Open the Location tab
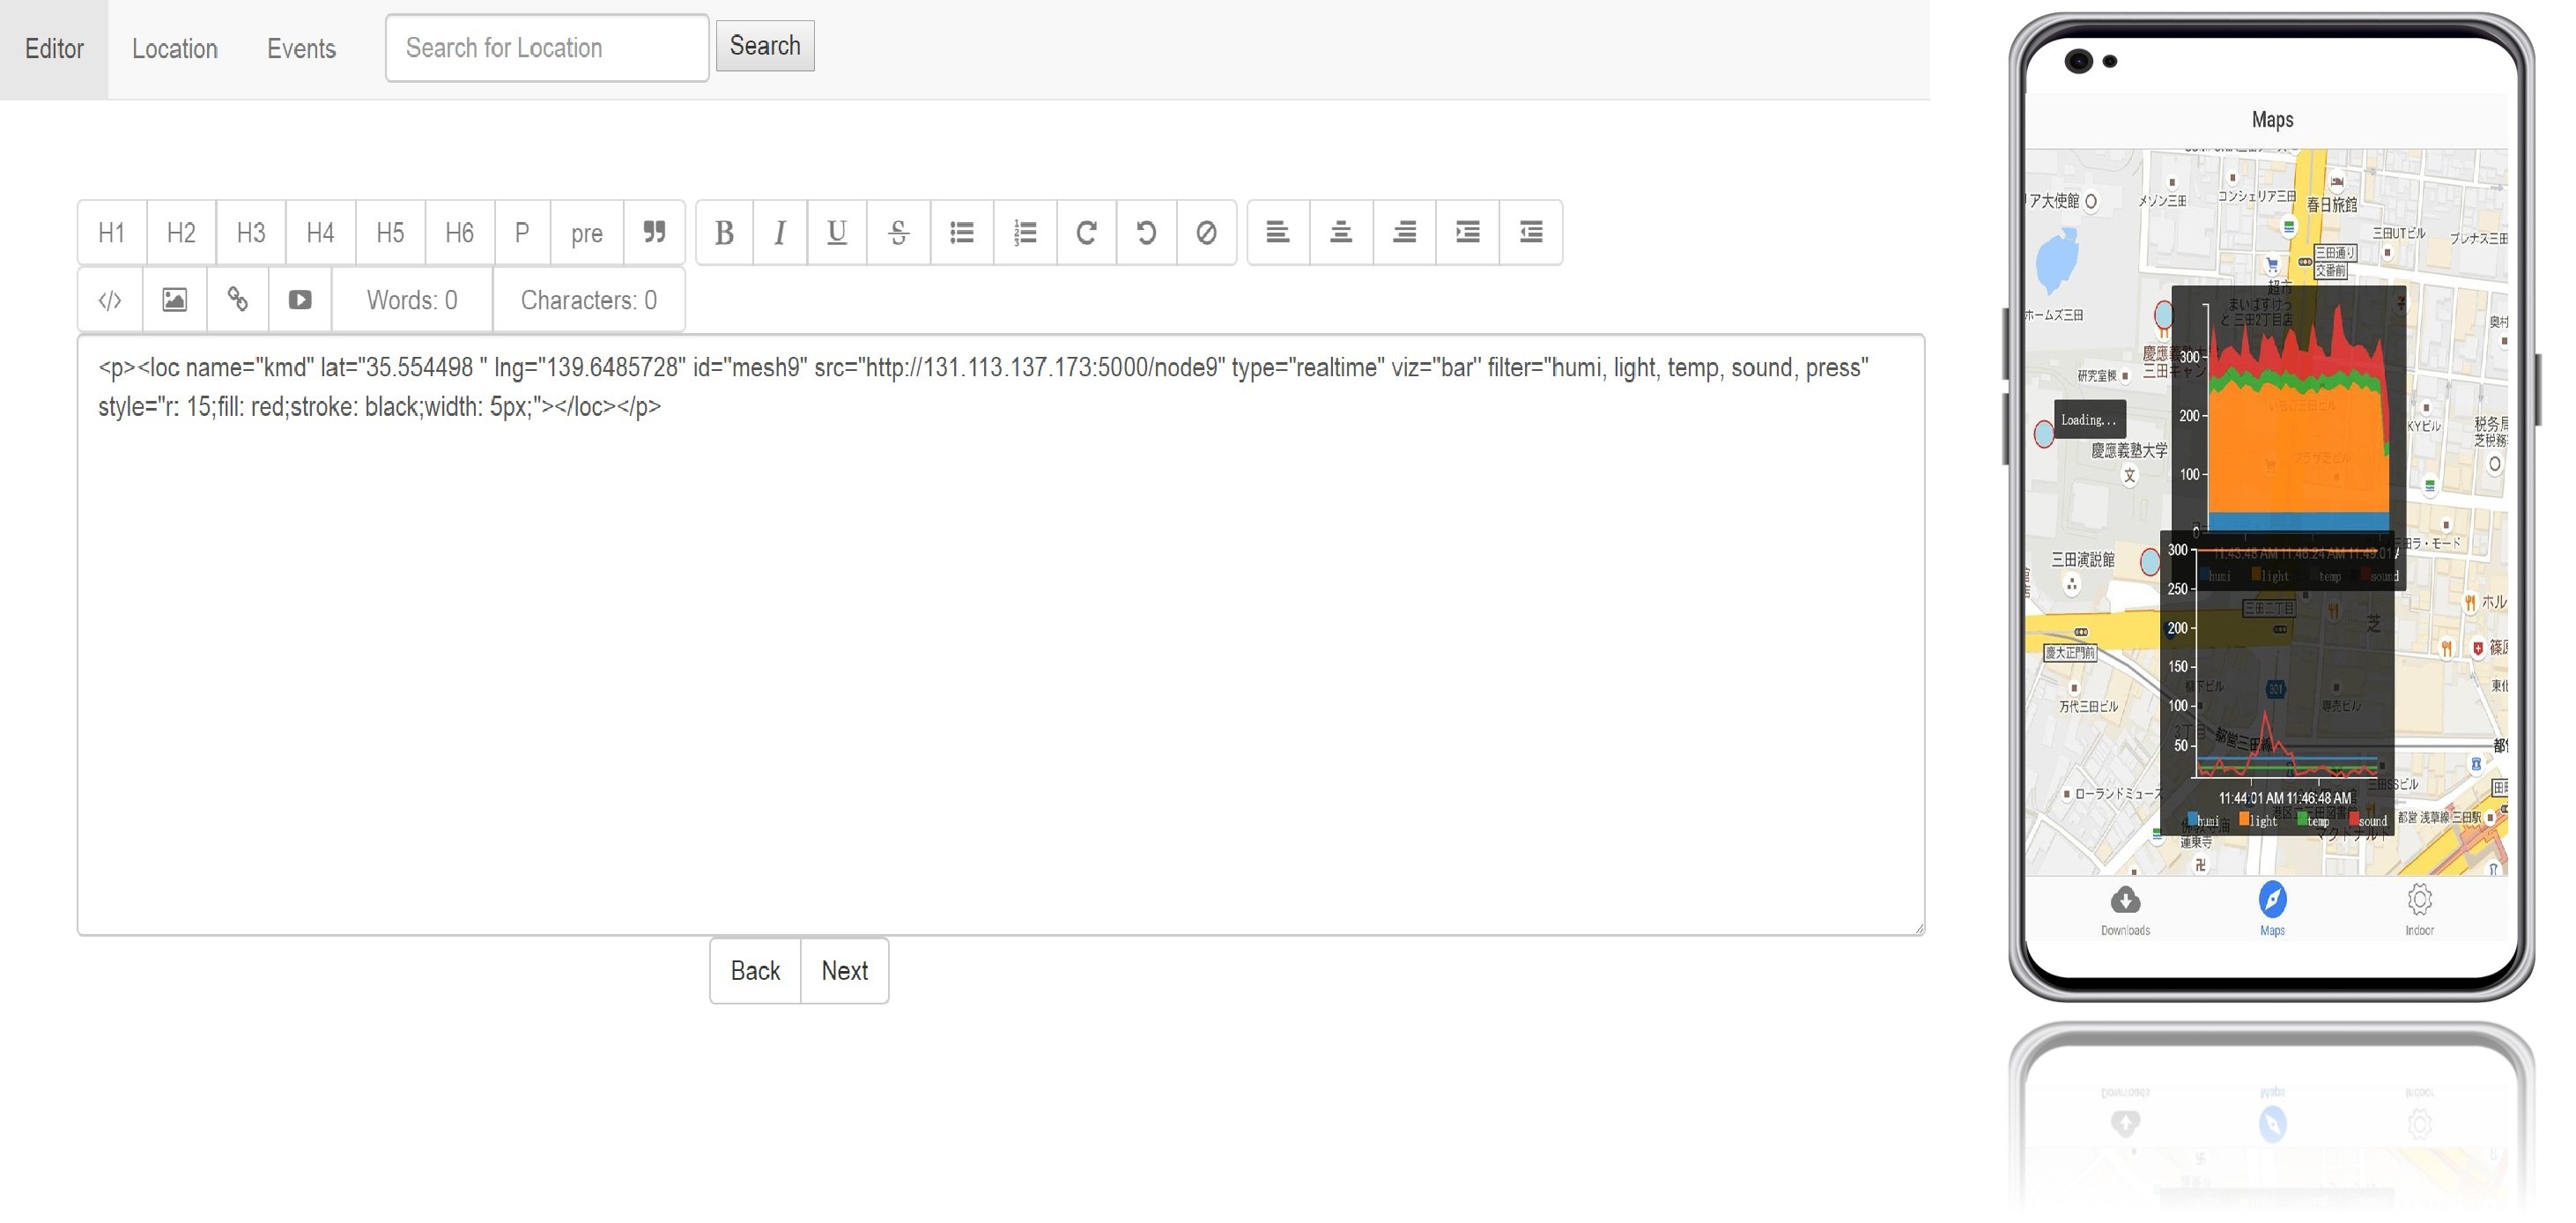The width and height of the screenshot is (2576, 1223). 175,49
